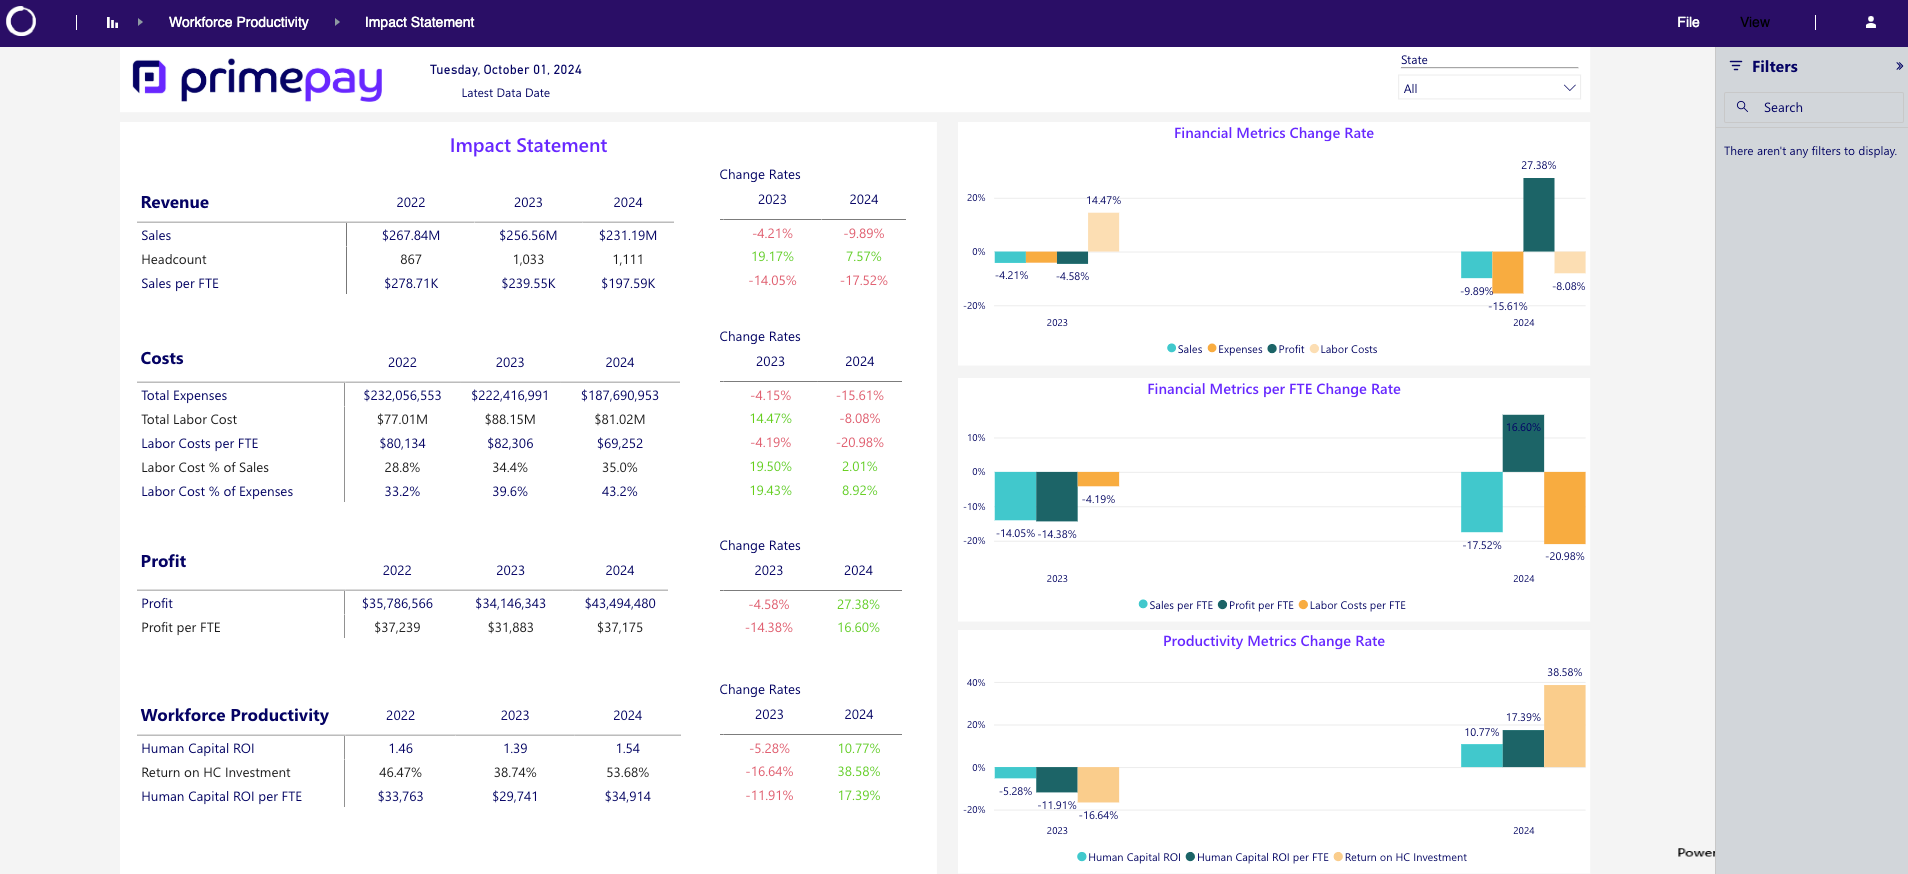
Task: Click breadcrumb arrow before Impact Statement
Action: pyautogui.click(x=337, y=22)
